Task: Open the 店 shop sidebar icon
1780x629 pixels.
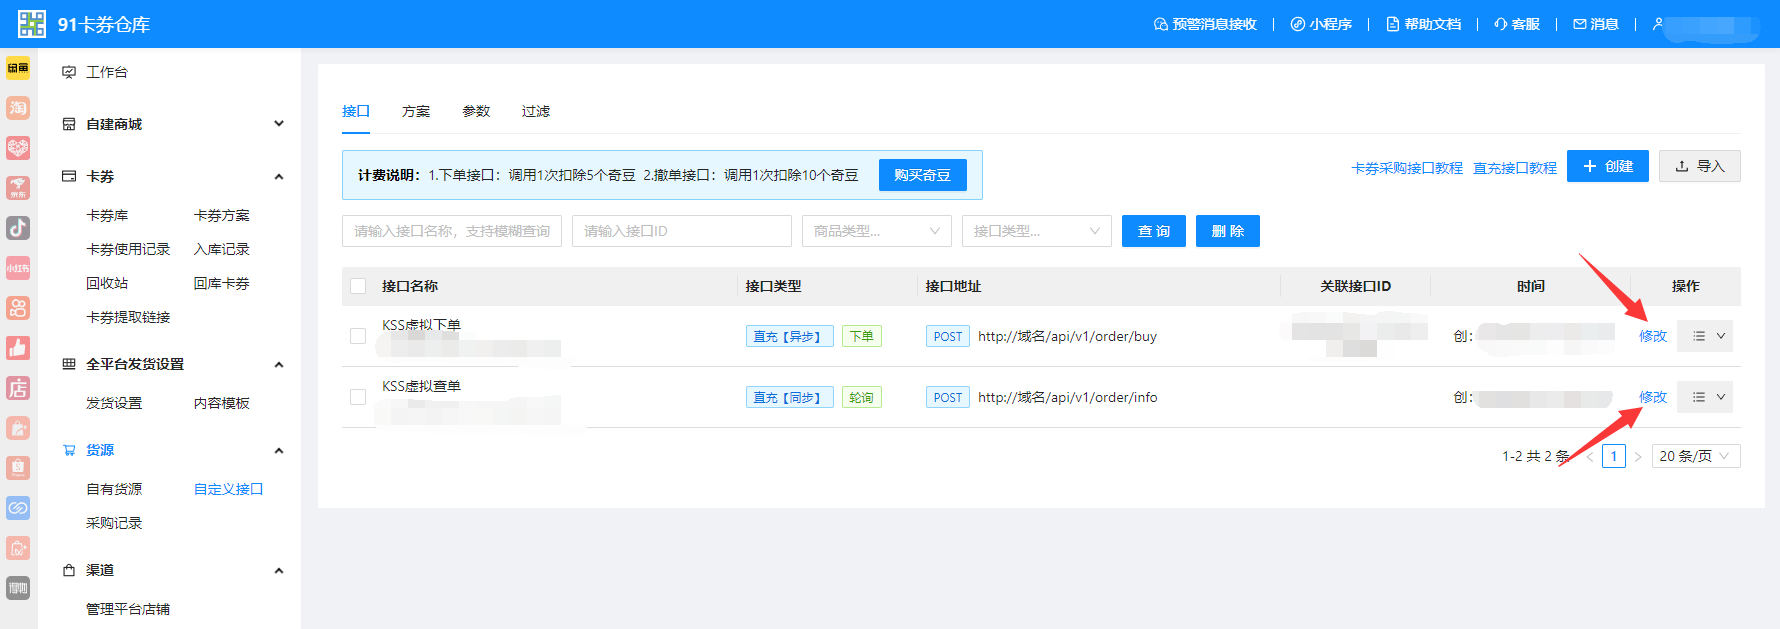Action: tap(18, 388)
